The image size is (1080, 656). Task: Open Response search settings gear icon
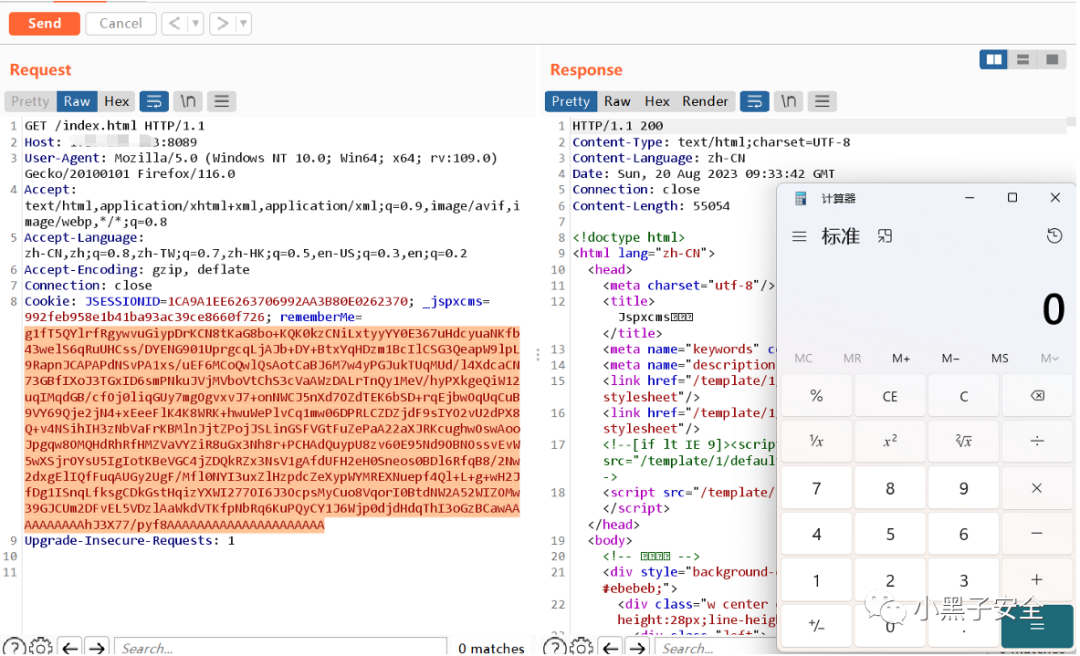pos(581,647)
